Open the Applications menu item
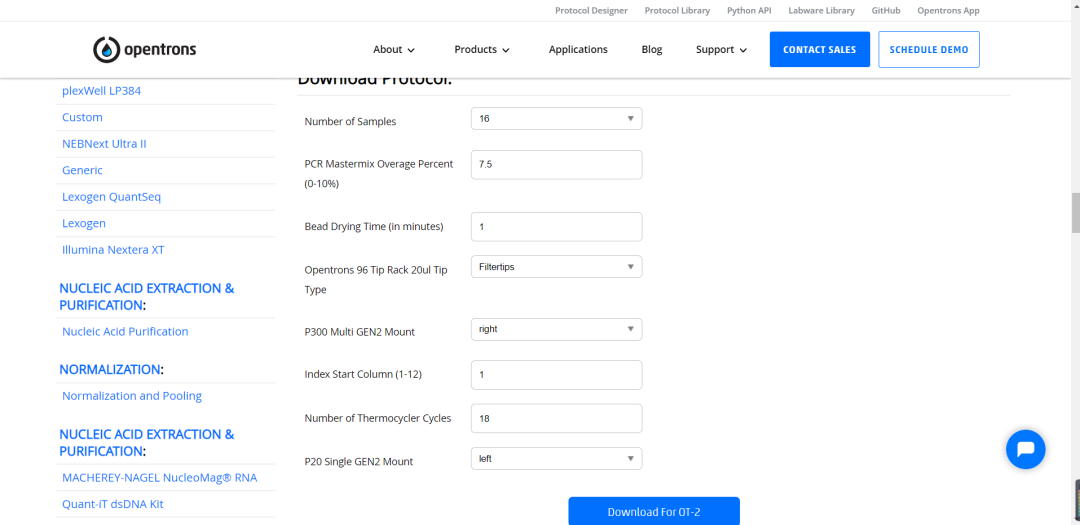 pyautogui.click(x=578, y=50)
